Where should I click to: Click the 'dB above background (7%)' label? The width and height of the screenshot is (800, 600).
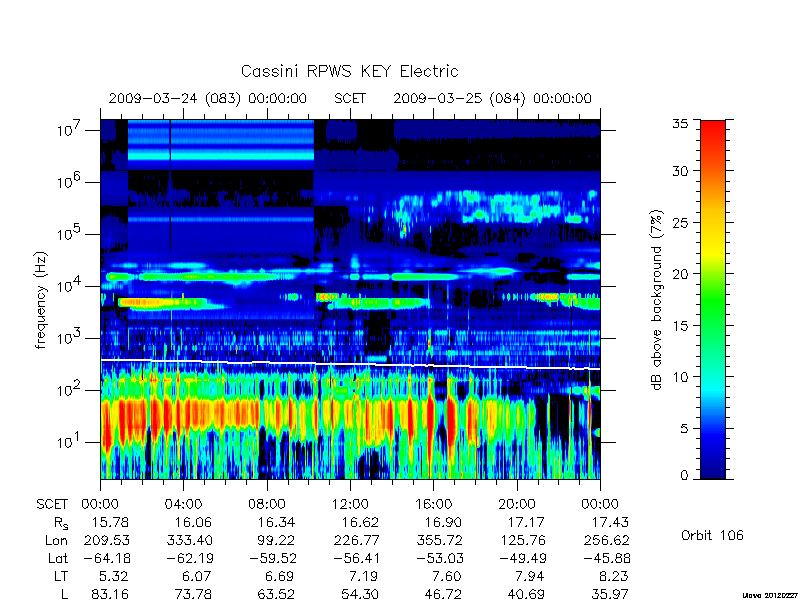(x=657, y=301)
